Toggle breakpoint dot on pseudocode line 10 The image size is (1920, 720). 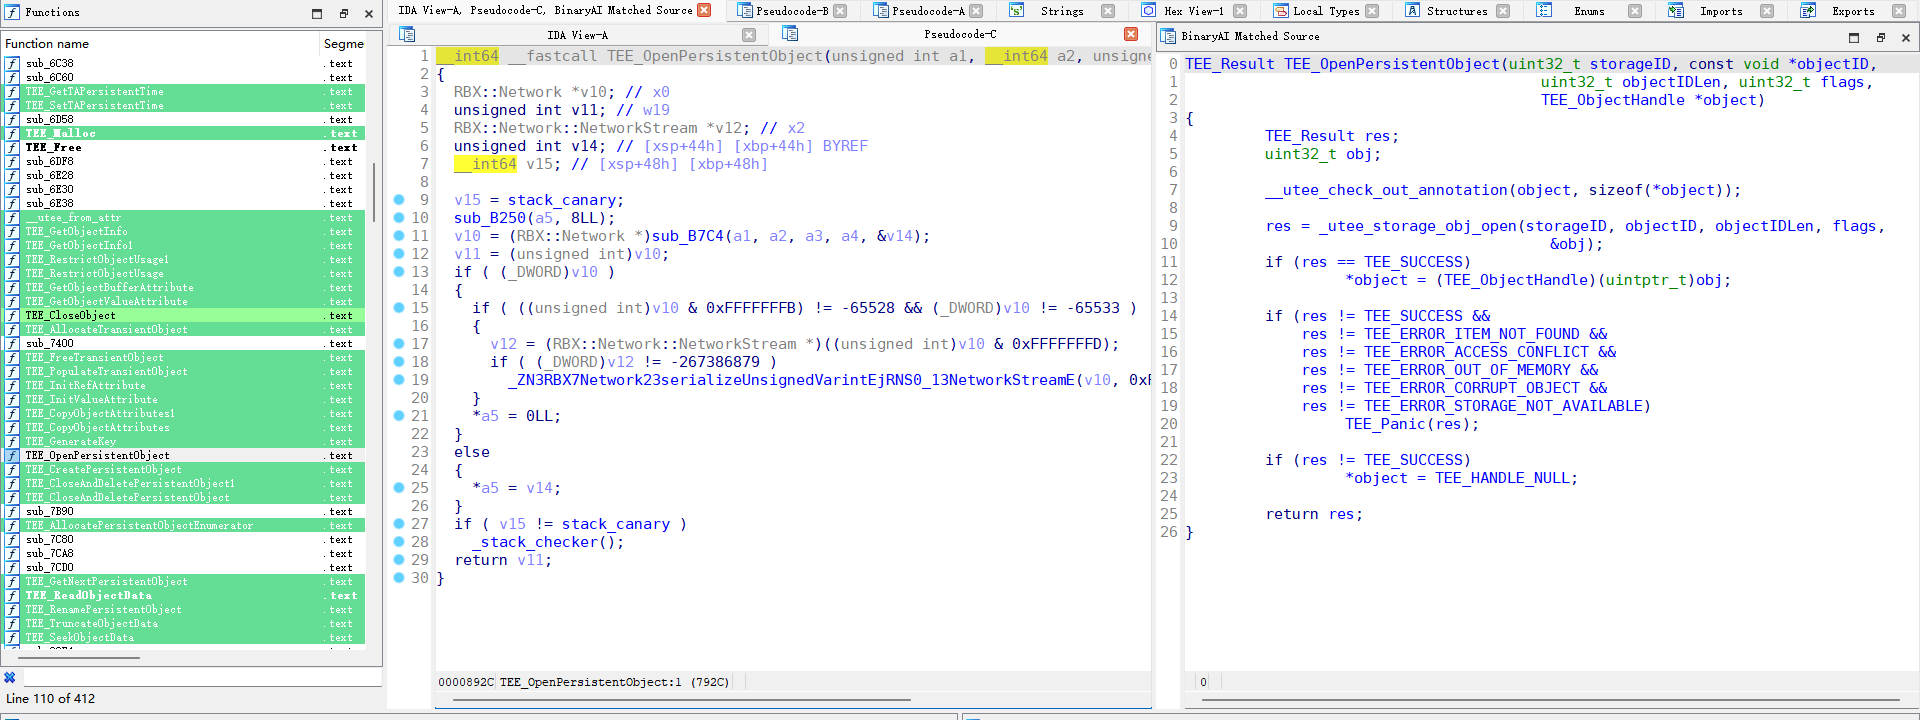pyautogui.click(x=399, y=218)
